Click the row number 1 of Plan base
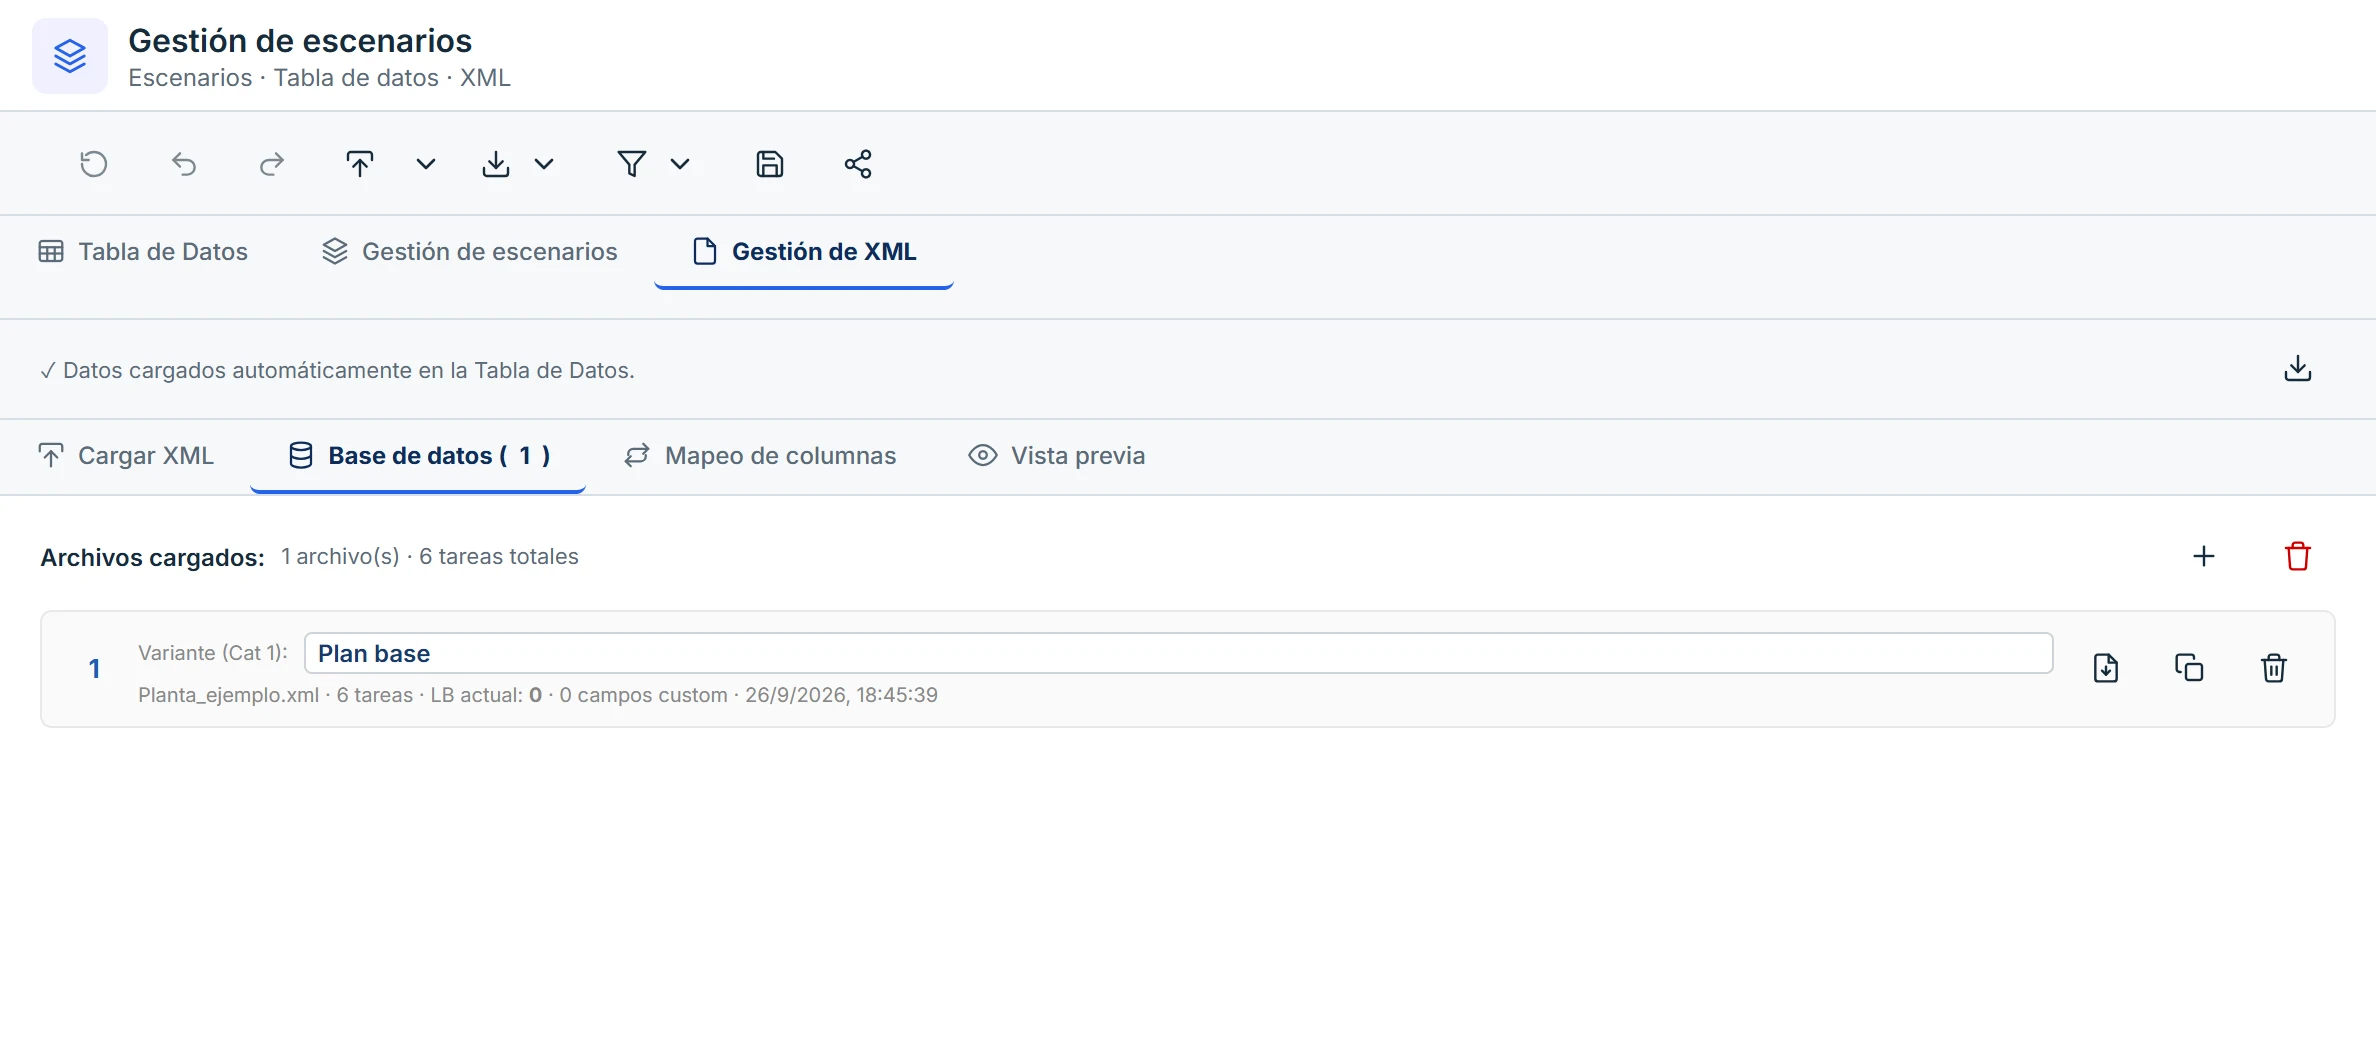The width and height of the screenshot is (2376, 1040). coord(94,669)
